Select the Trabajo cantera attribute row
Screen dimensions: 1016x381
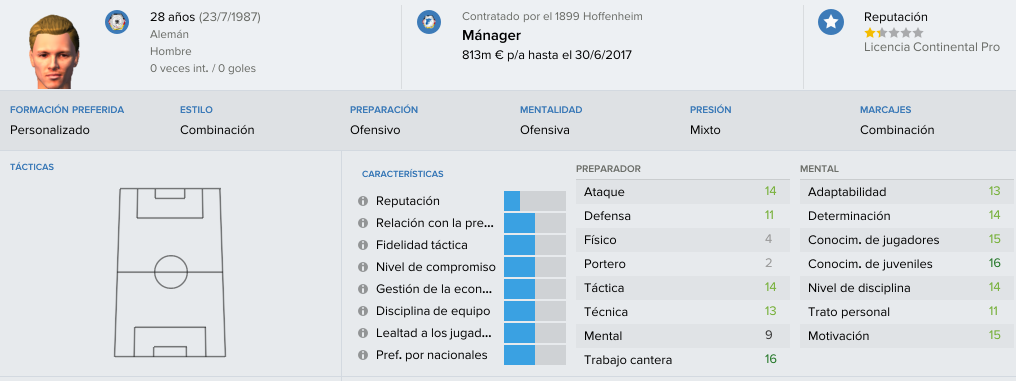point(682,360)
